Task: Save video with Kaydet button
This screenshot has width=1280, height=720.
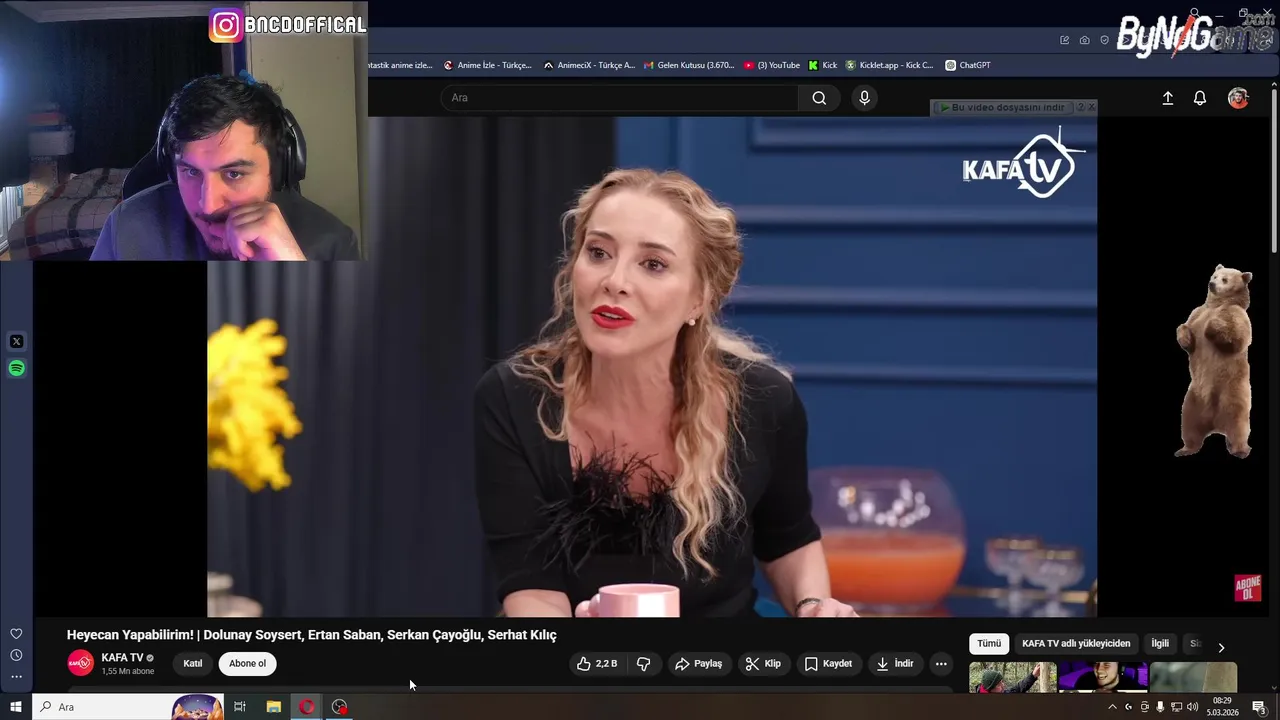Action: click(828, 664)
